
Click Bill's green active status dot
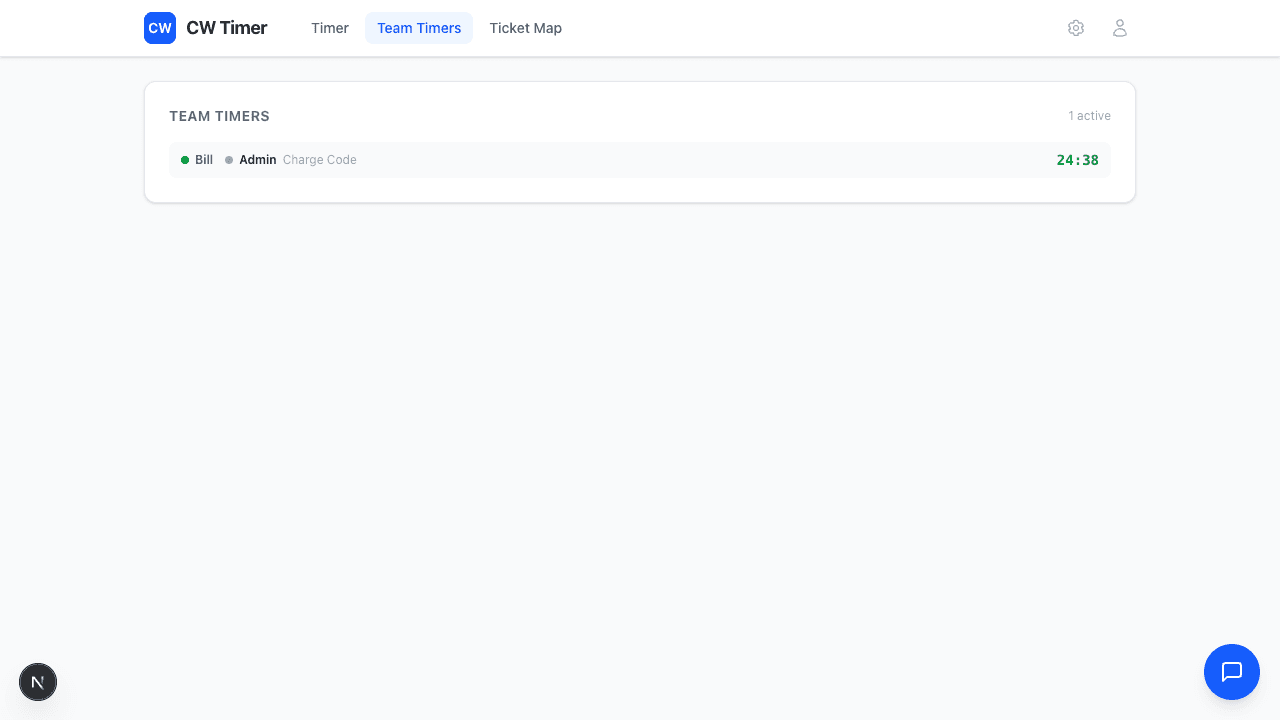(x=185, y=160)
